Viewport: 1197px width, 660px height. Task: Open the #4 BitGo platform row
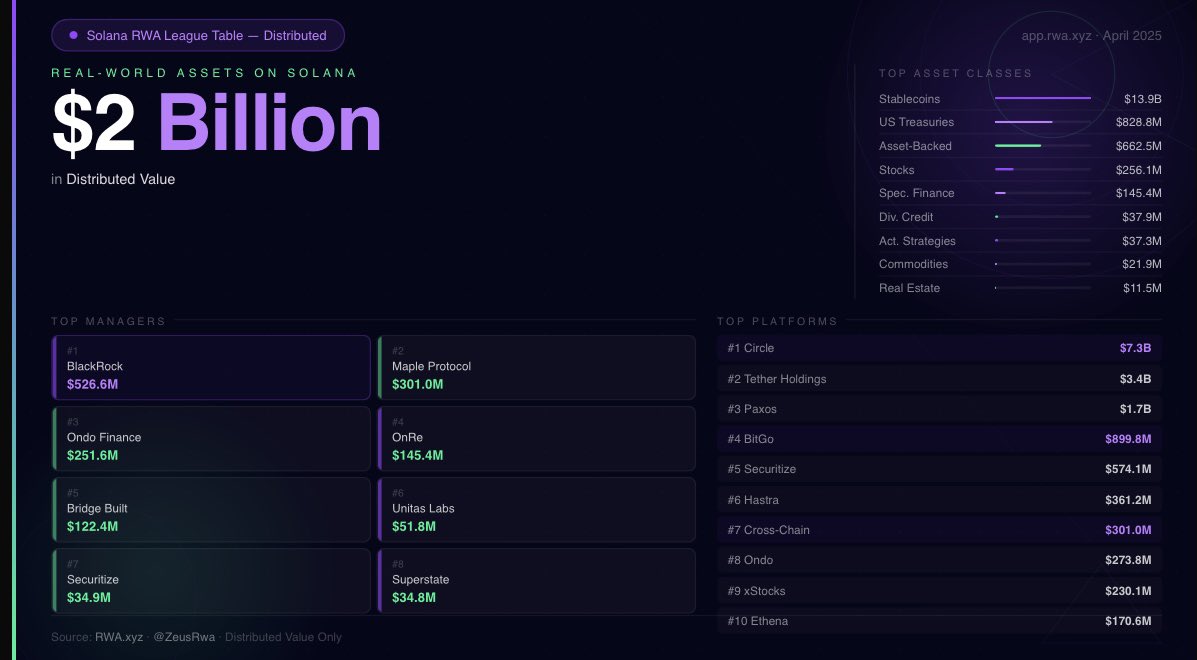click(939, 439)
